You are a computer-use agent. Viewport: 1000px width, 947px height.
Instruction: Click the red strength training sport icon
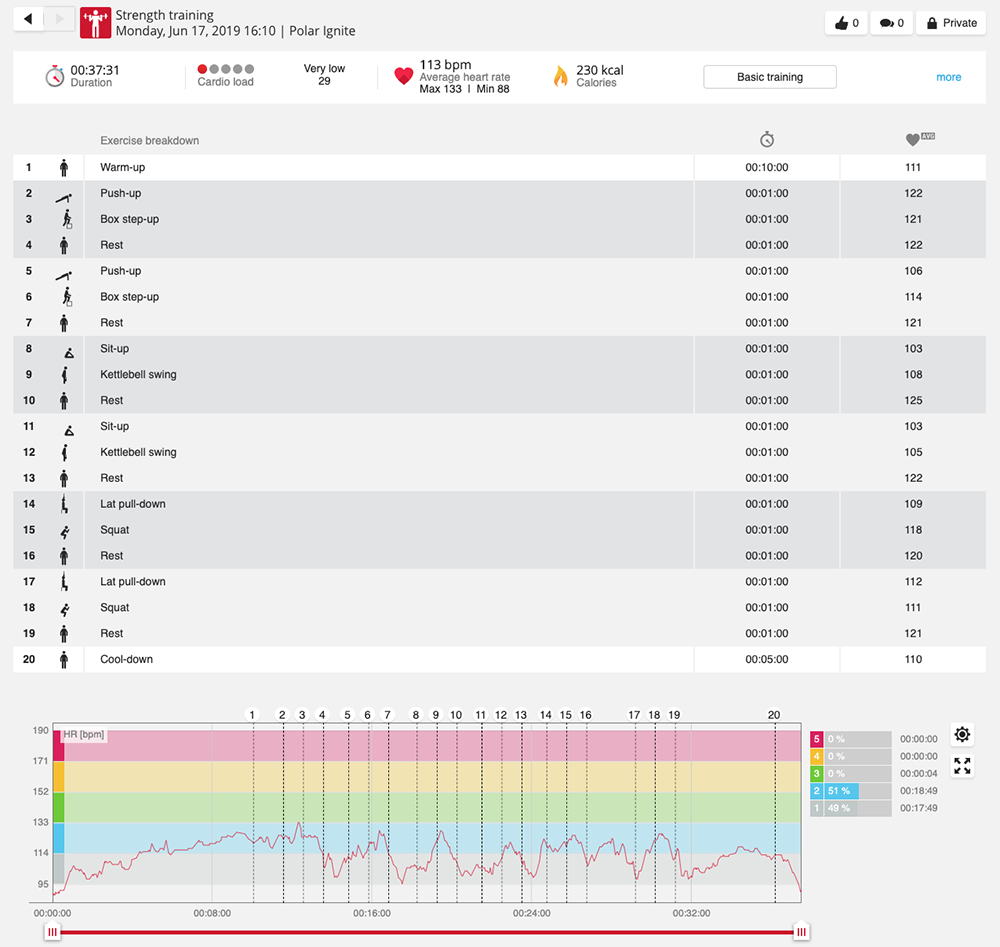point(95,22)
